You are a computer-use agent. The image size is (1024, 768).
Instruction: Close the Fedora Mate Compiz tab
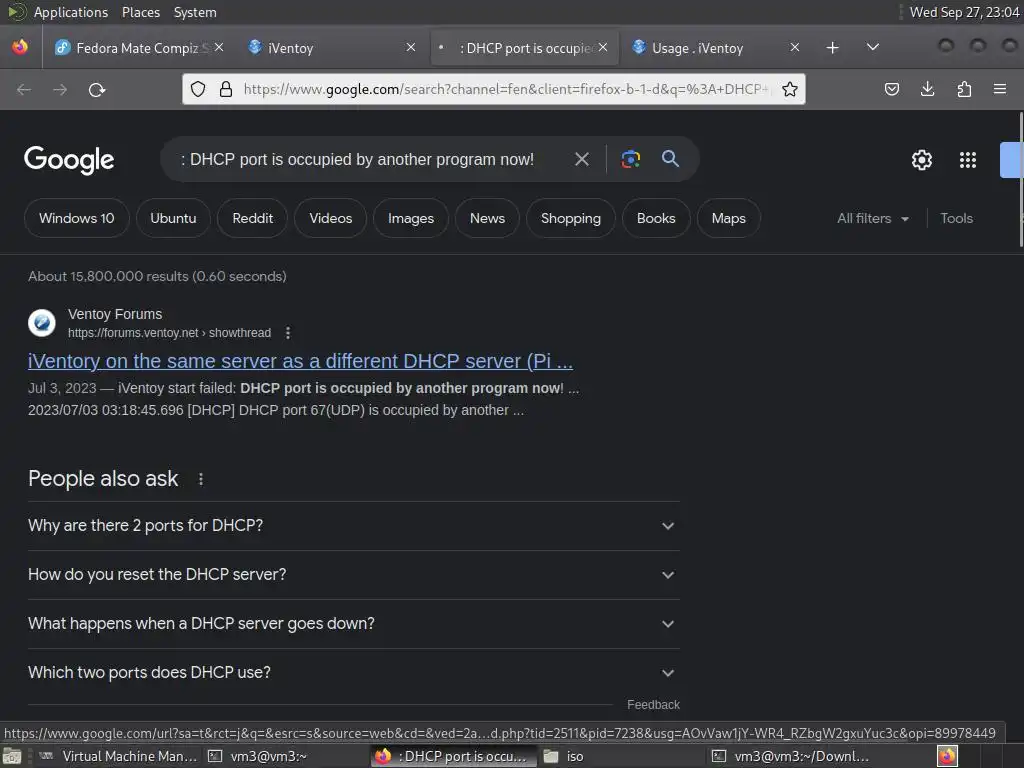[x=219, y=47]
